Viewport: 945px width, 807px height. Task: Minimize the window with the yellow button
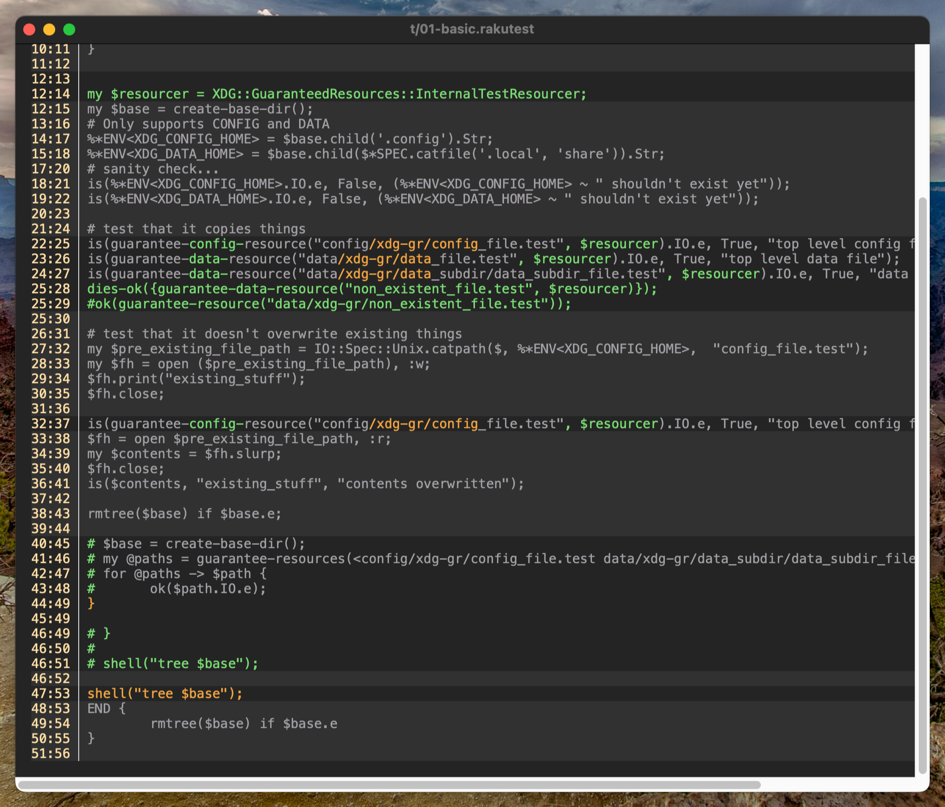pyautogui.click(x=49, y=29)
